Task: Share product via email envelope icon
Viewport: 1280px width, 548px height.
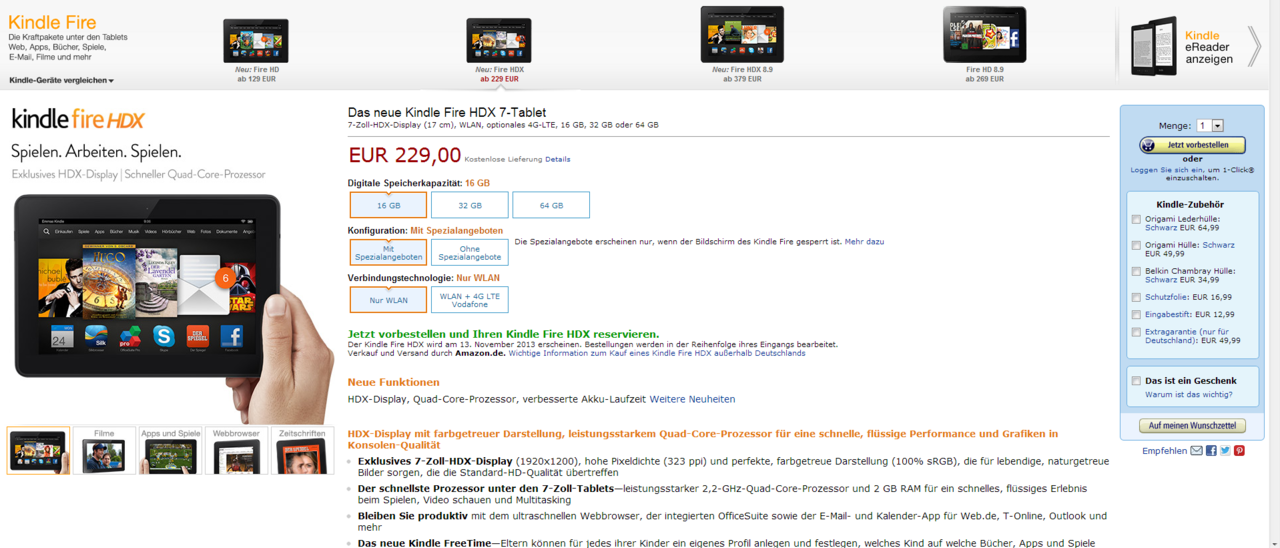Action: pyautogui.click(x=1196, y=451)
